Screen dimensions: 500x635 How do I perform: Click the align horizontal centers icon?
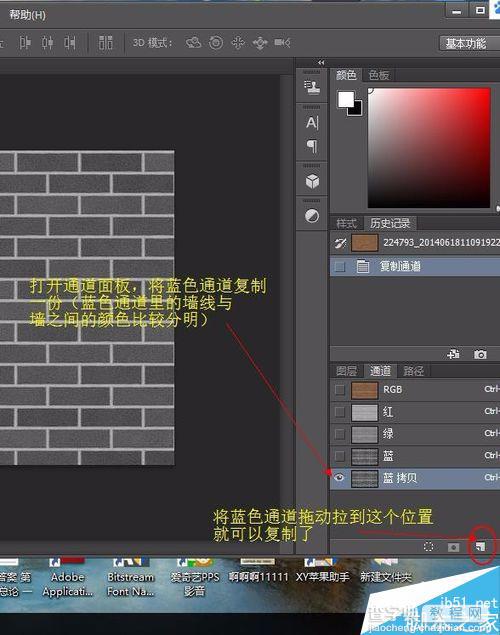(47, 43)
